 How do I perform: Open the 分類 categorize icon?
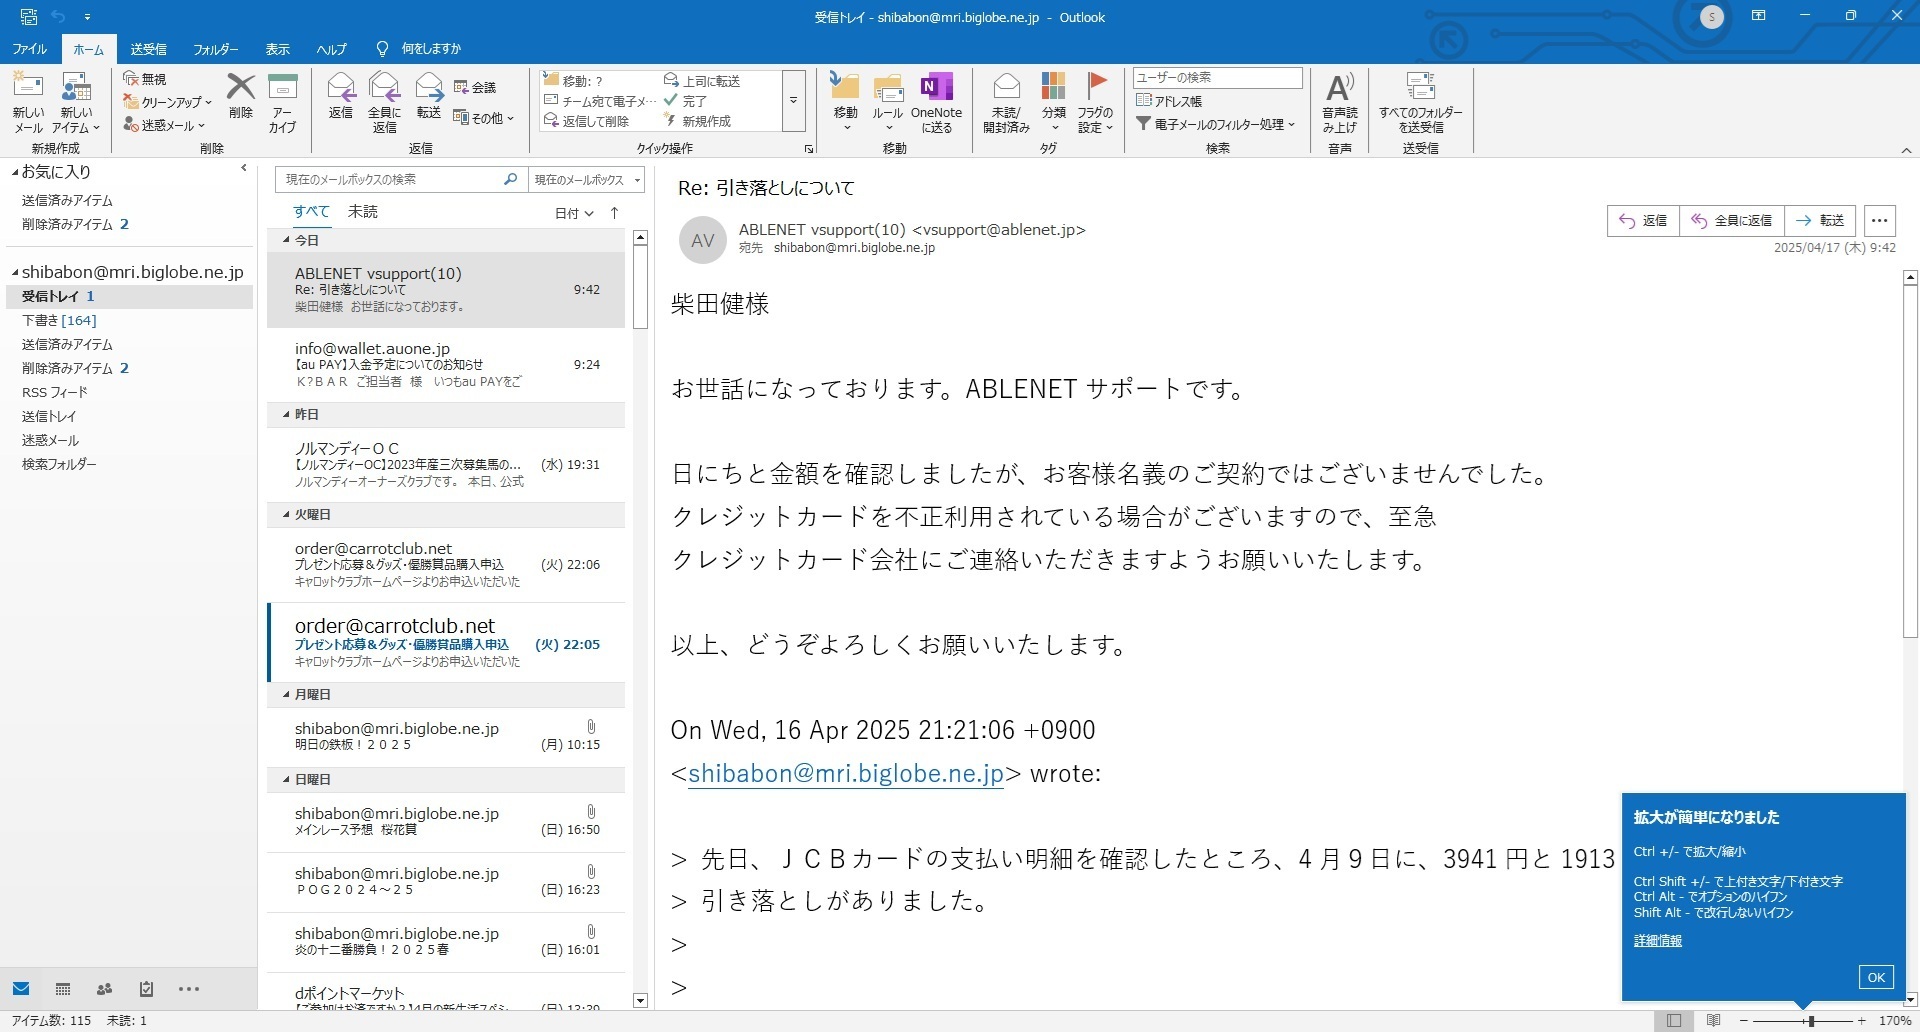1053,103
